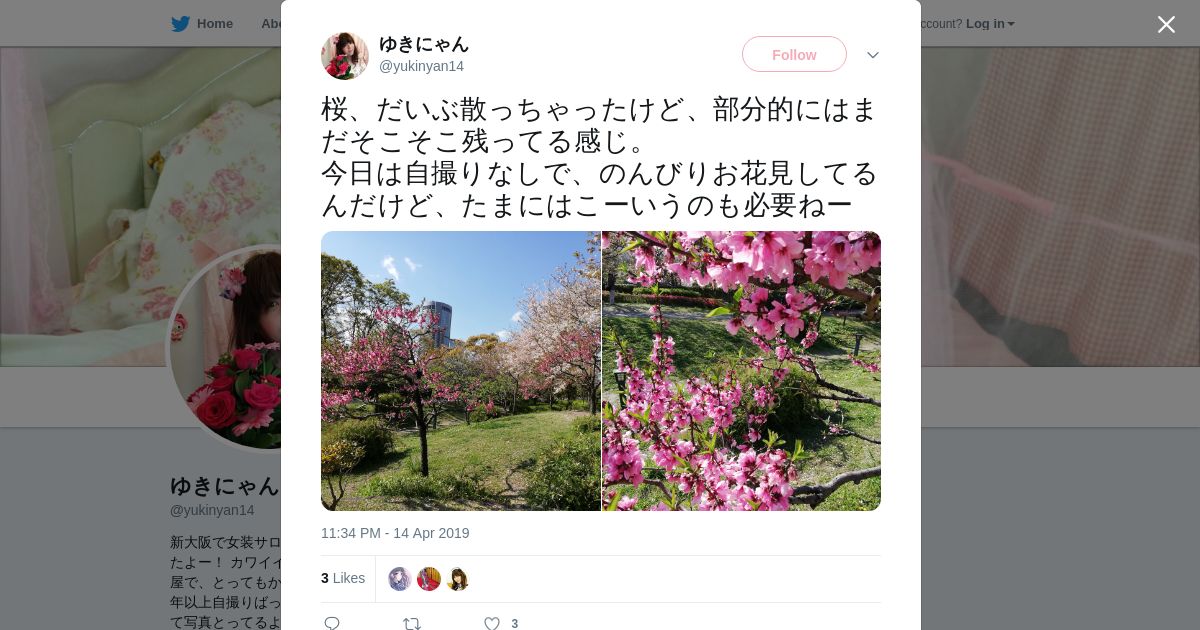The image size is (1200, 630).
Task: Click the Twitter bird Home icon
Action: coord(180,24)
